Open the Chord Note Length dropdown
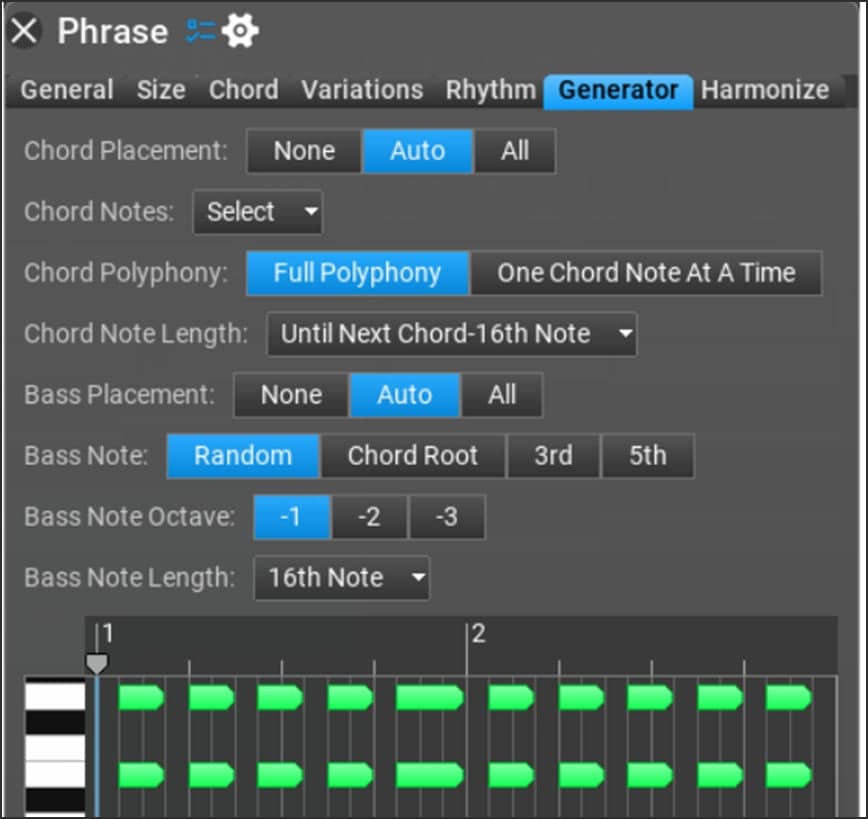Screen dimensions: 868x819 451,334
